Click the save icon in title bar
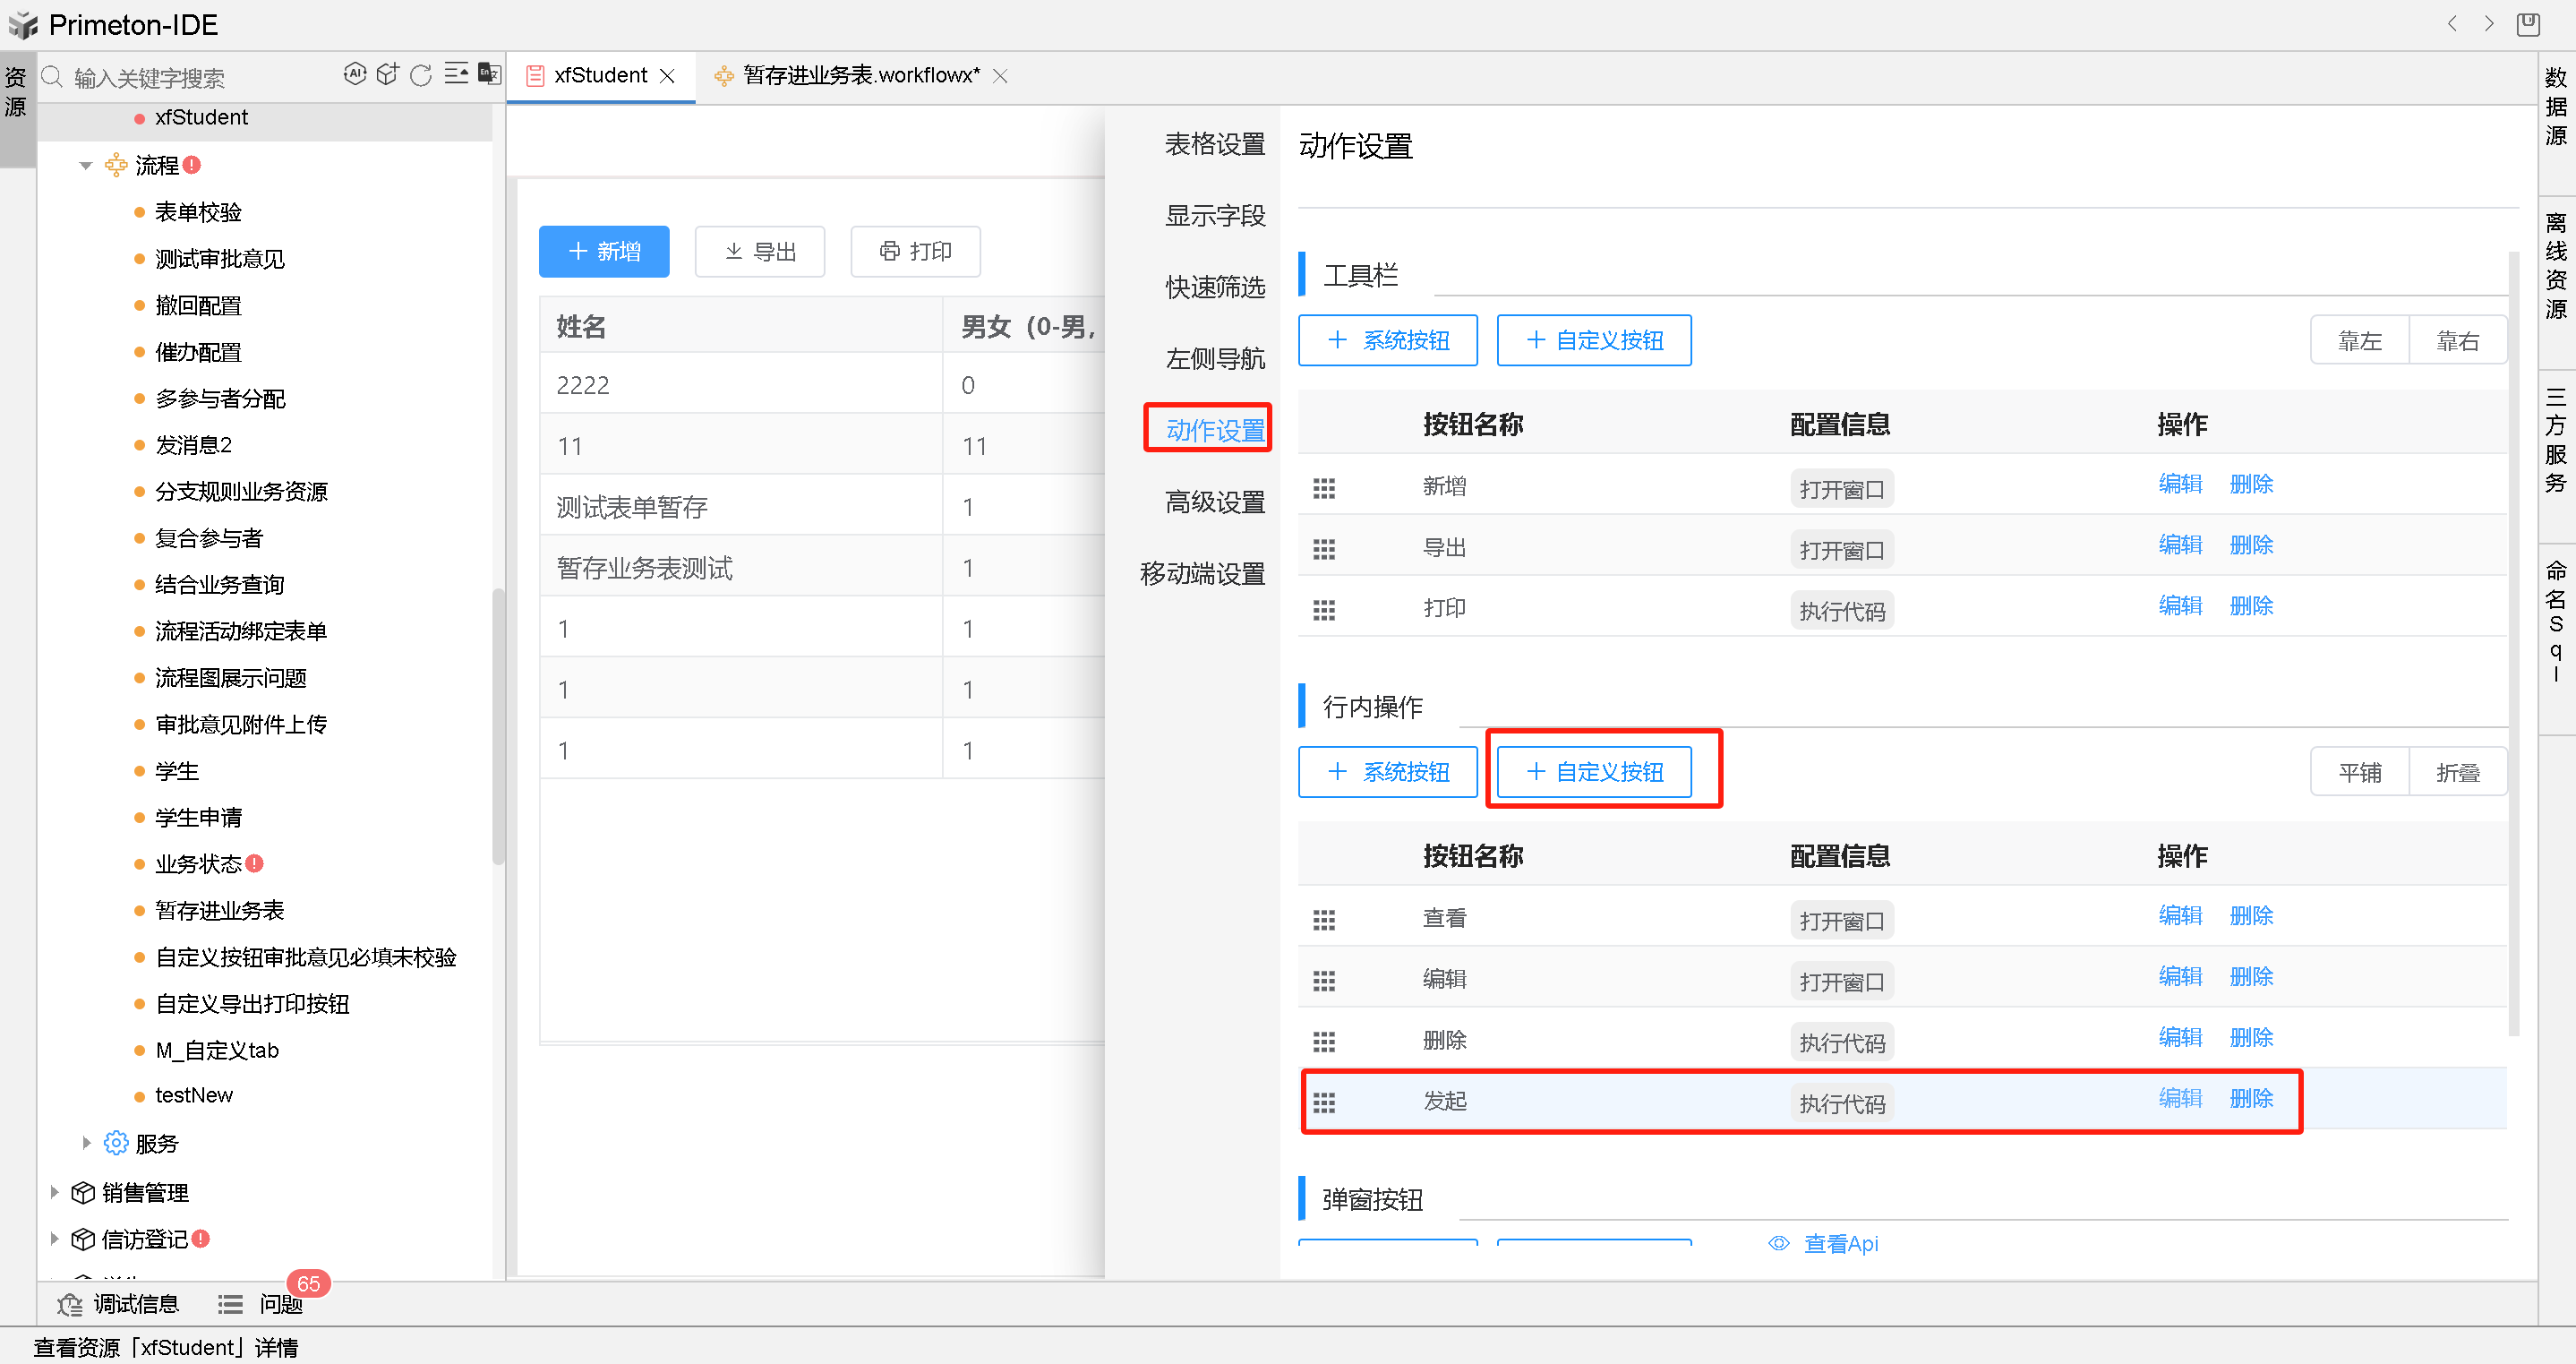Screen dimensions: 2576x1364 [2528, 24]
